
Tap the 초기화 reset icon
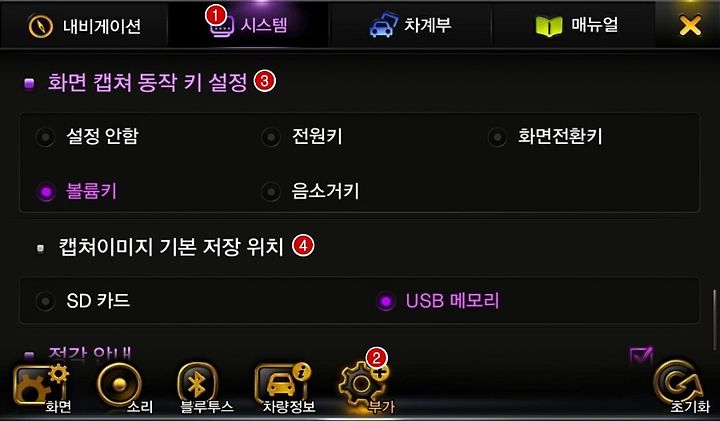pyautogui.click(x=681, y=386)
